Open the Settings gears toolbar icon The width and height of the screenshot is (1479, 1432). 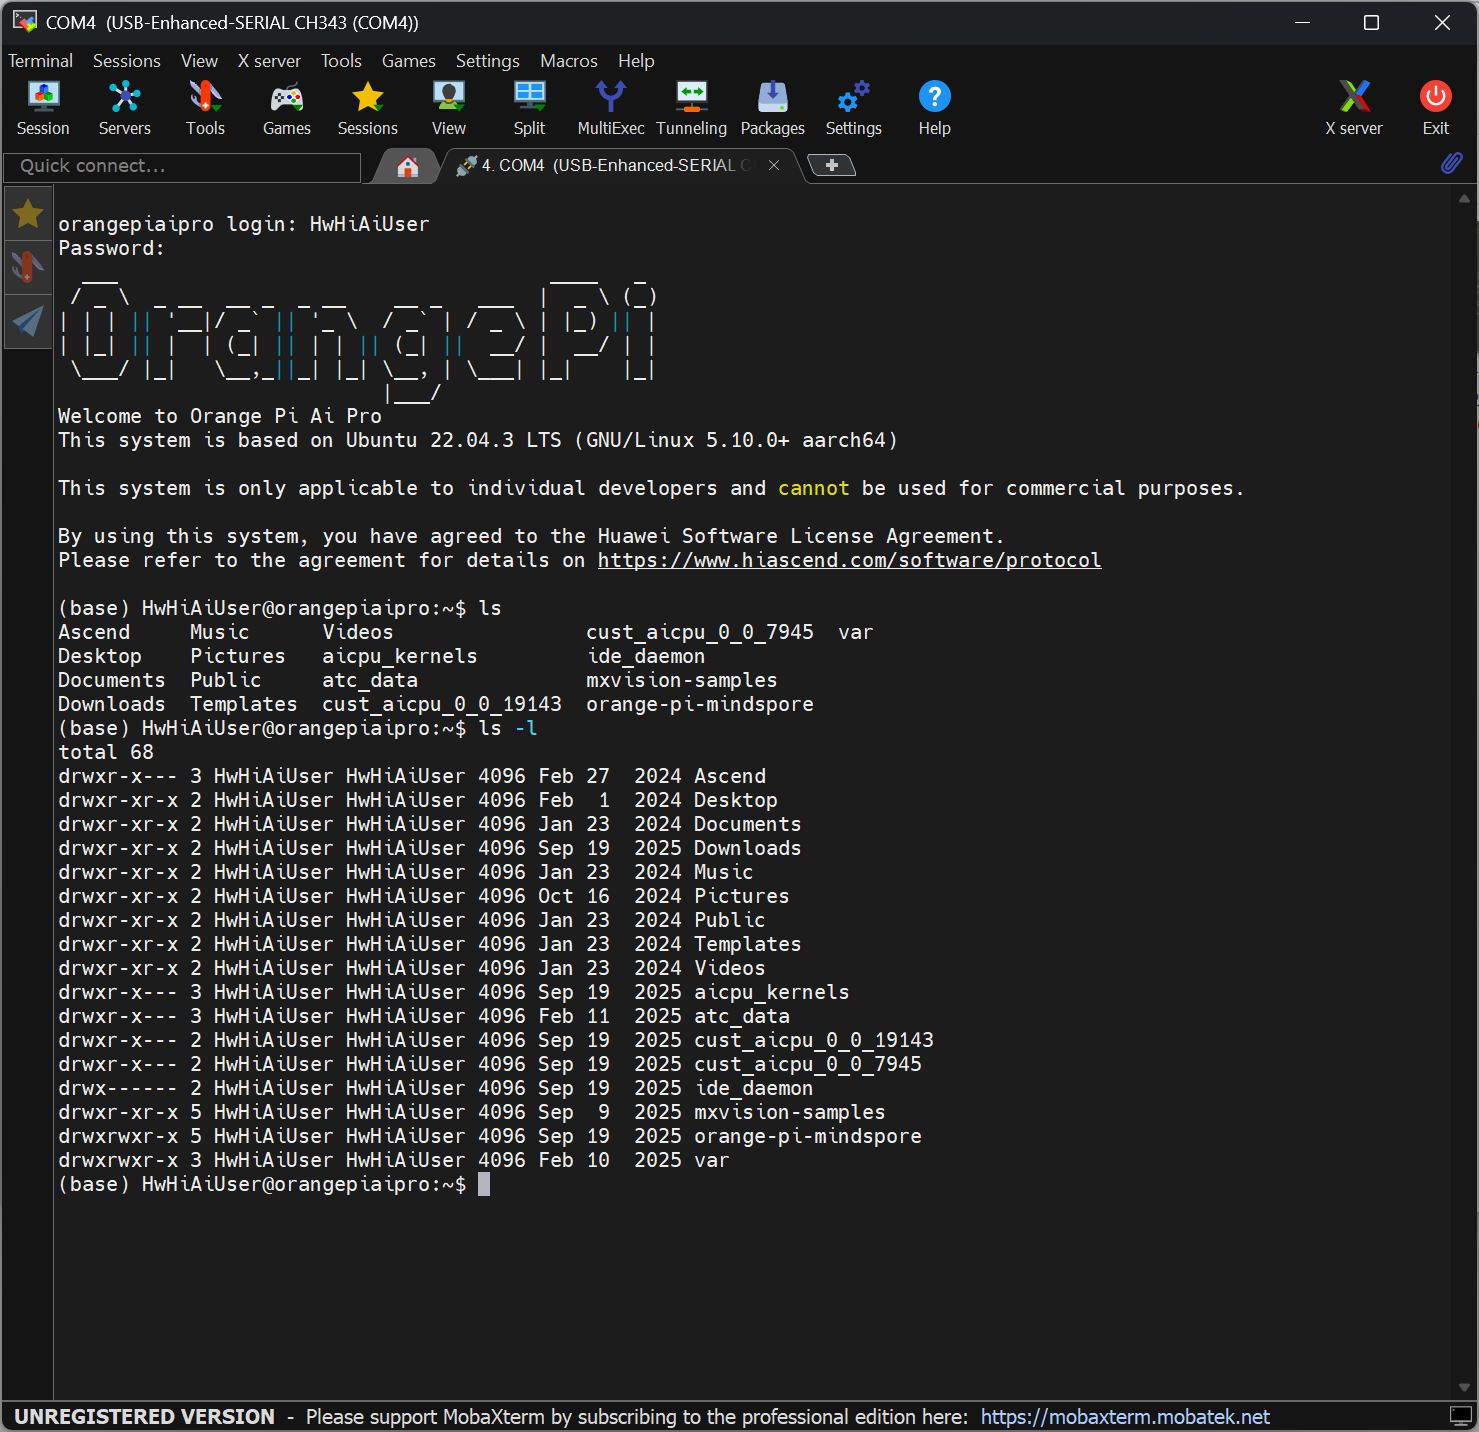[854, 108]
